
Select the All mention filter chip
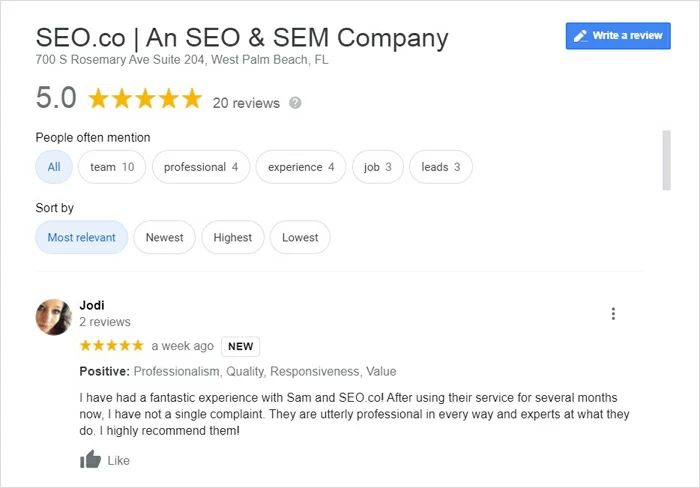coord(54,167)
